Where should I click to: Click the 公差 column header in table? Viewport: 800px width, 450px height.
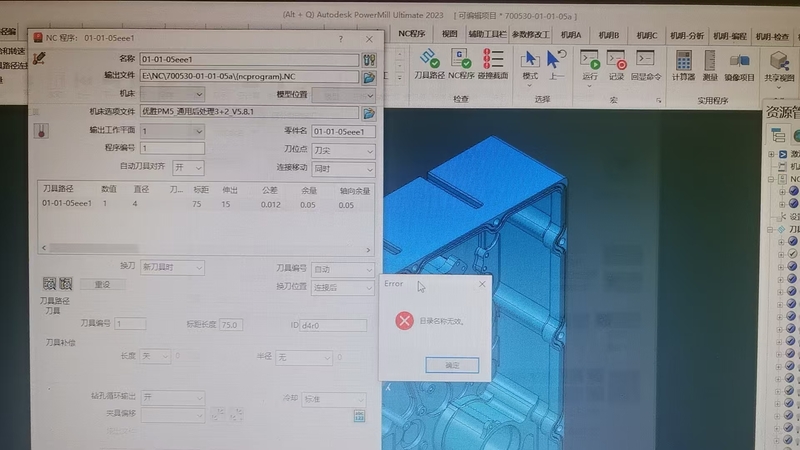(270, 190)
